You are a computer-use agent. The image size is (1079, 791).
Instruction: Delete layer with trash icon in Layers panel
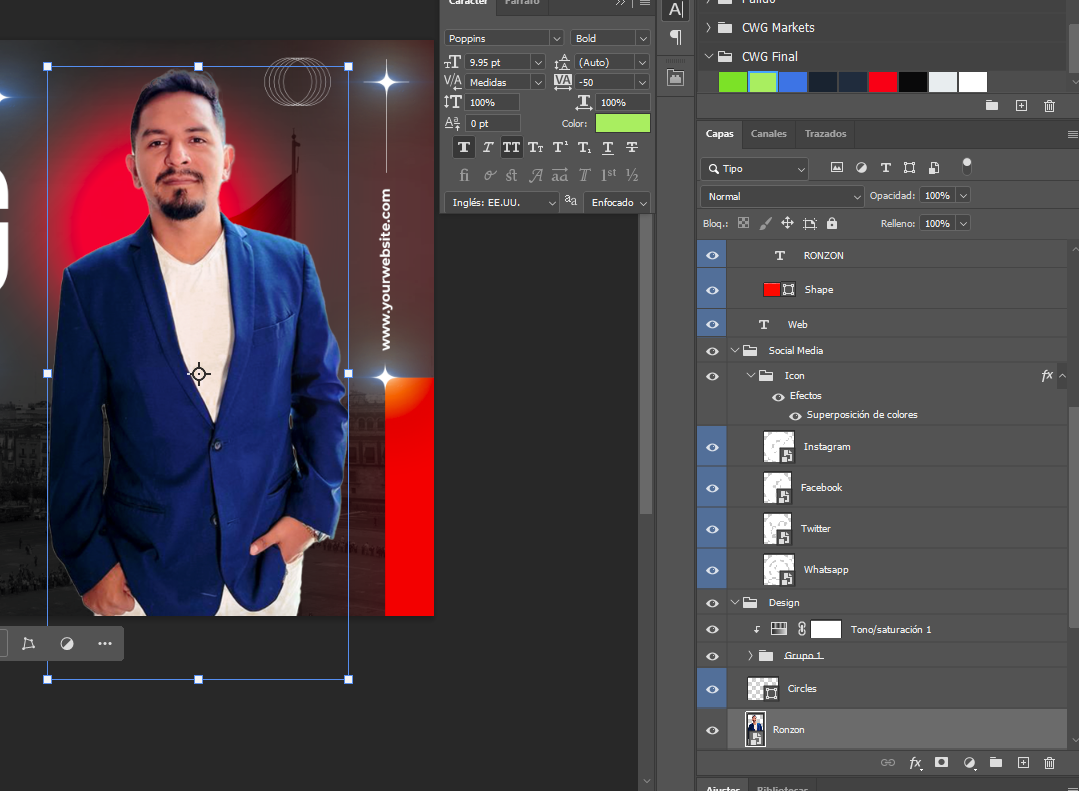pyautogui.click(x=1049, y=763)
